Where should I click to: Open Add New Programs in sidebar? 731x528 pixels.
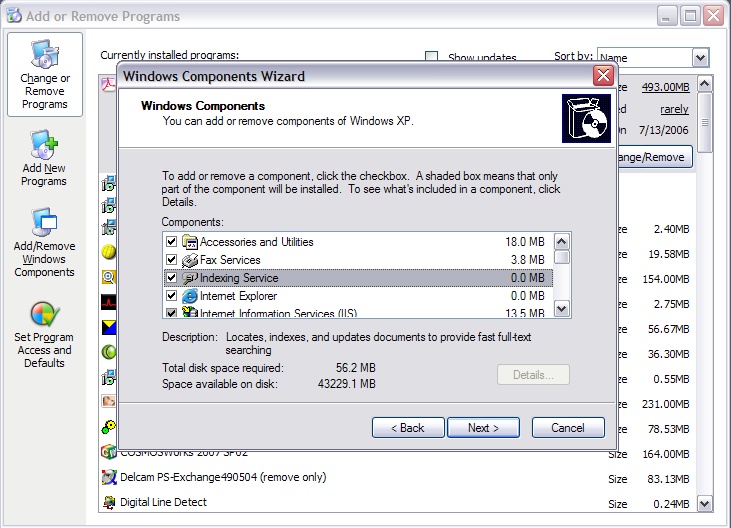point(44,158)
